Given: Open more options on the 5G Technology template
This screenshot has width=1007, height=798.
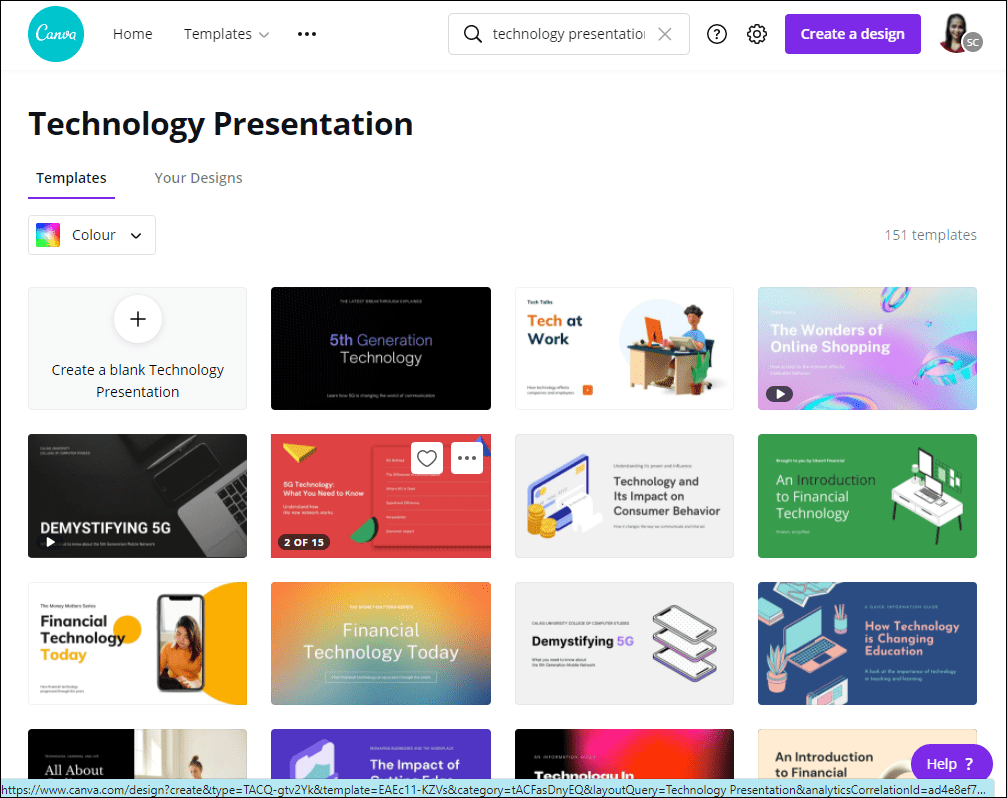Looking at the screenshot, I should [466, 458].
